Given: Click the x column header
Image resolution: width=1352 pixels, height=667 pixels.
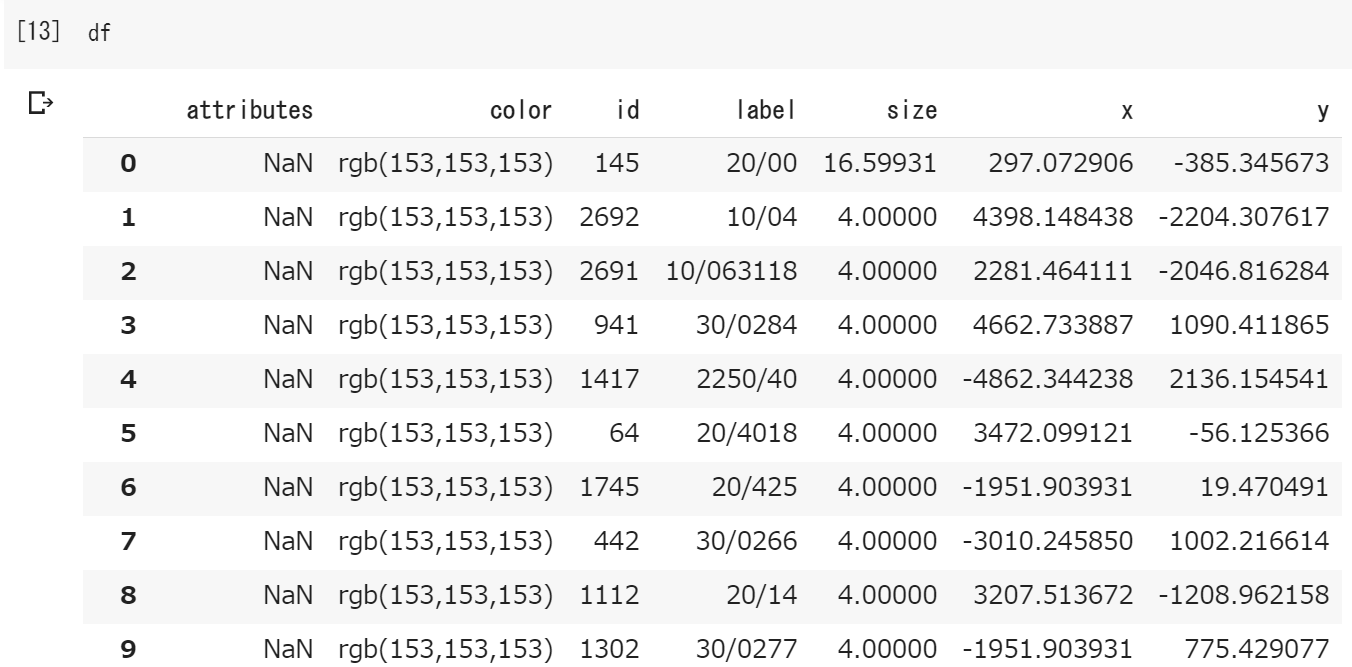Looking at the screenshot, I should point(1126,111).
